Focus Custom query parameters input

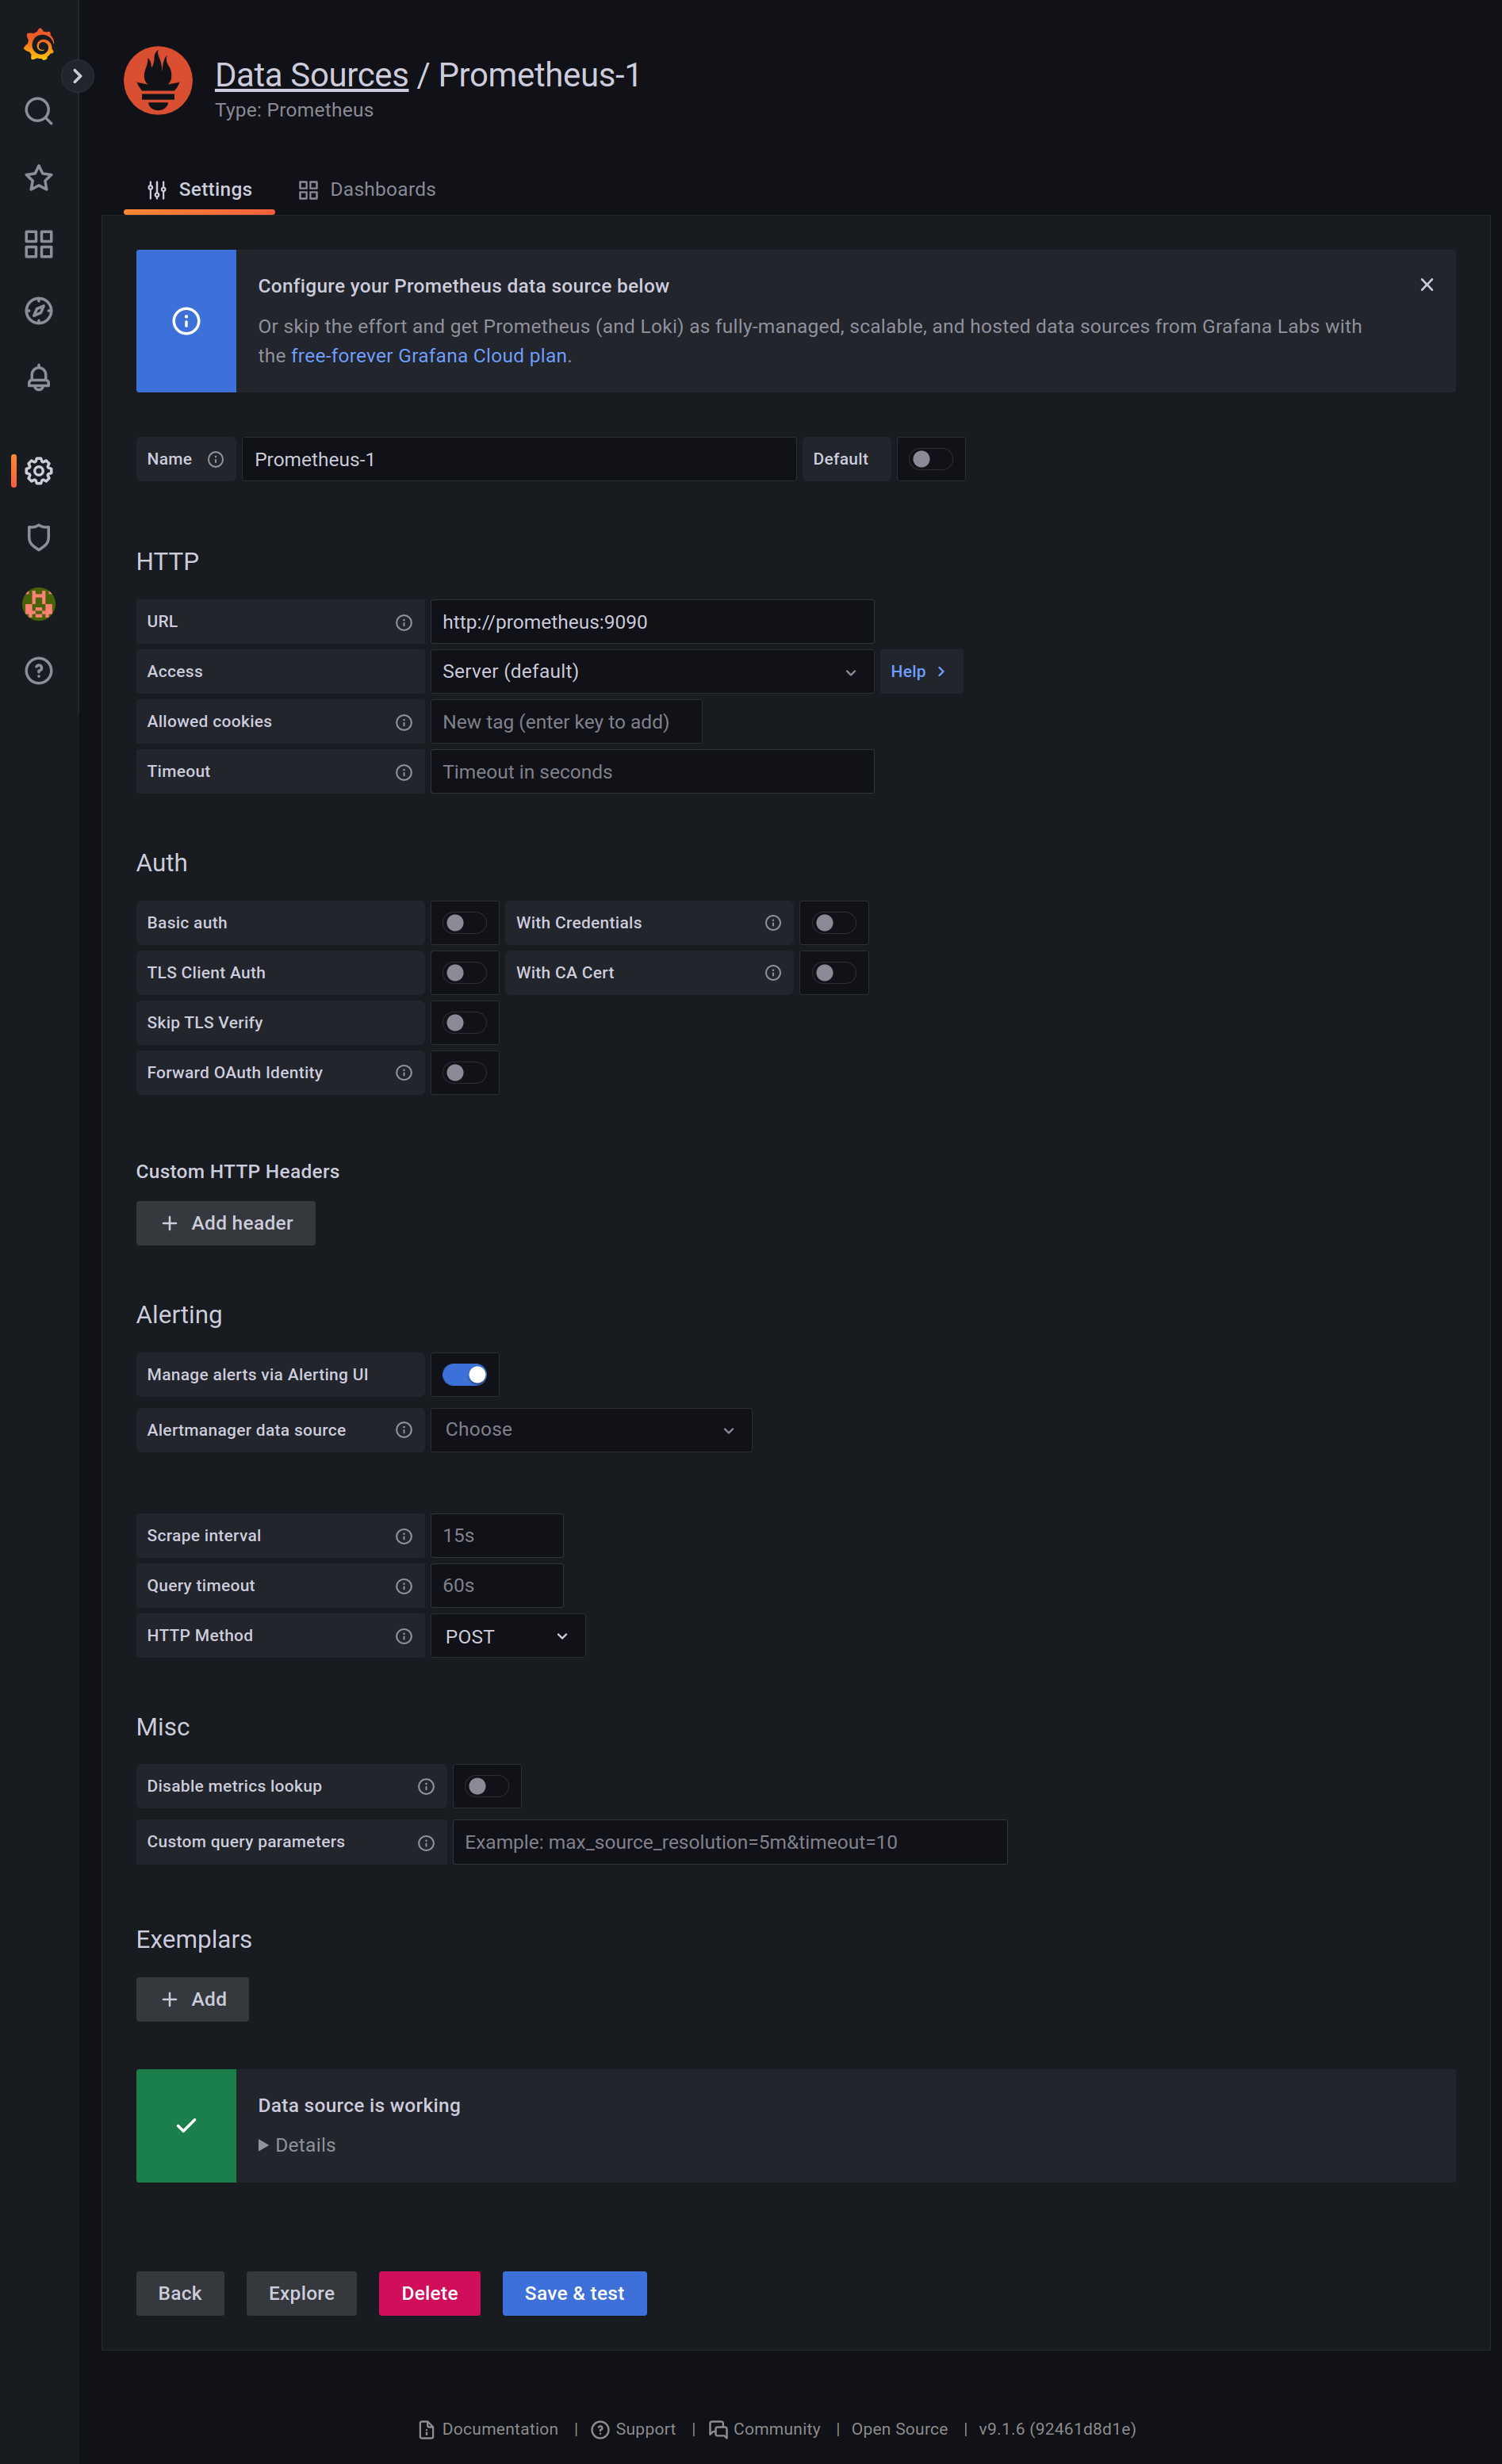click(x=730, y=1842)
